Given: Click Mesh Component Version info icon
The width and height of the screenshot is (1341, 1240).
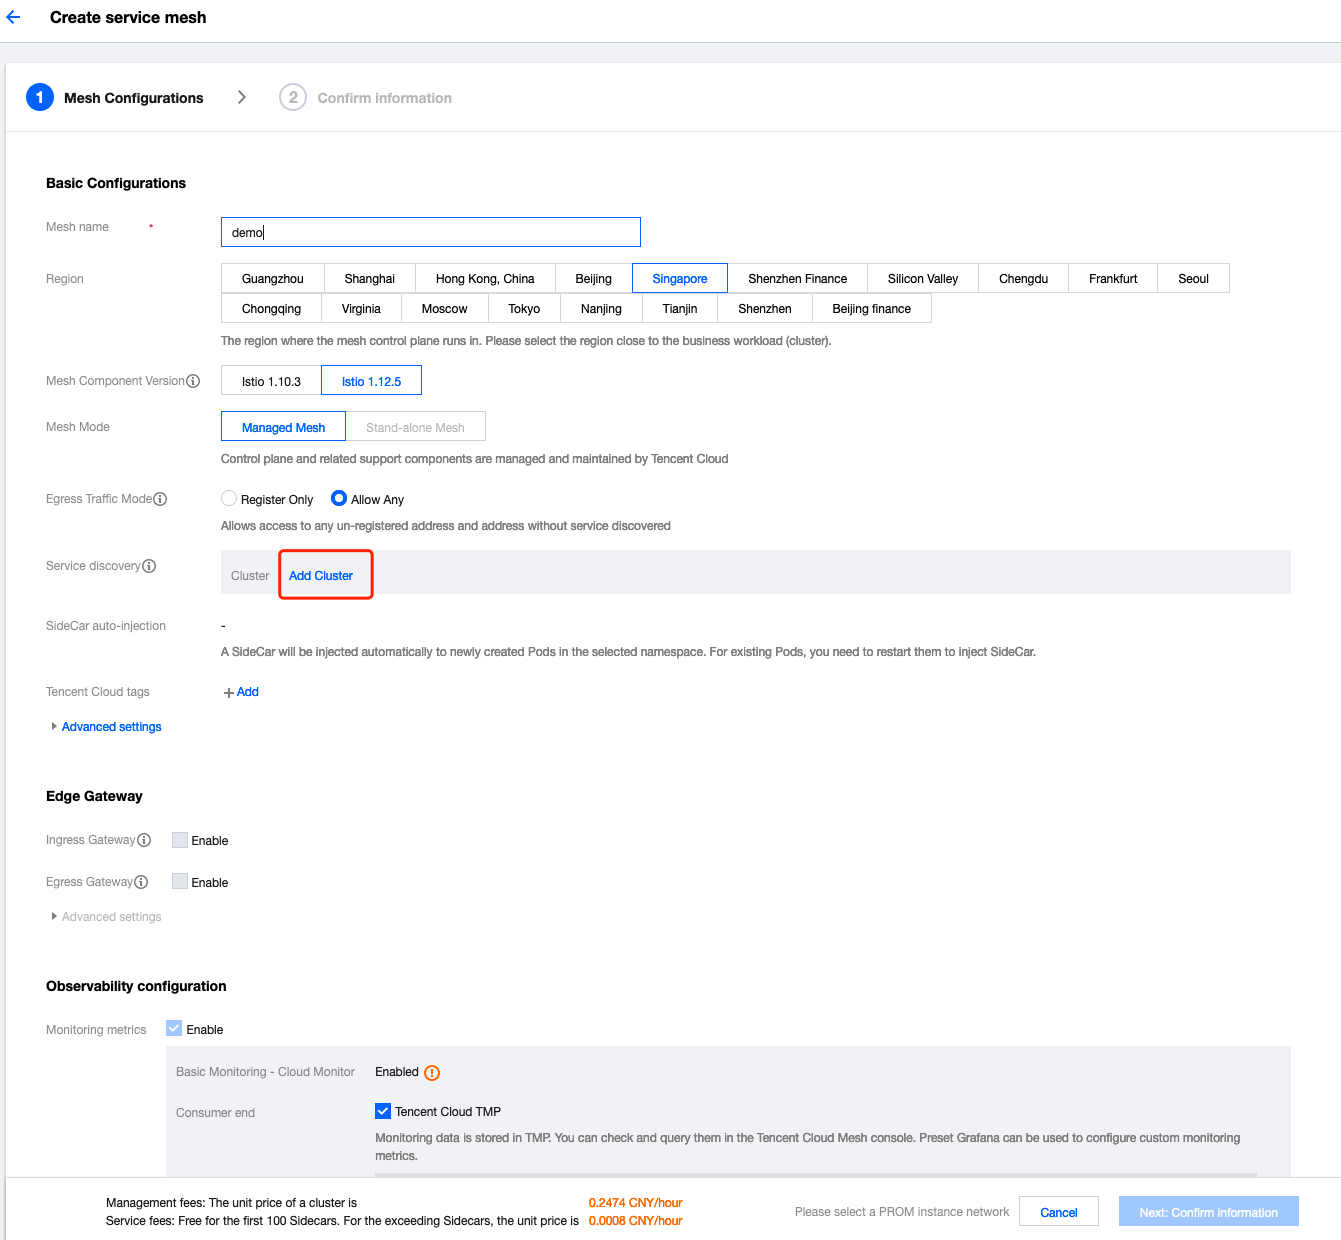Looking at the screenshot, I should [194, 381].
